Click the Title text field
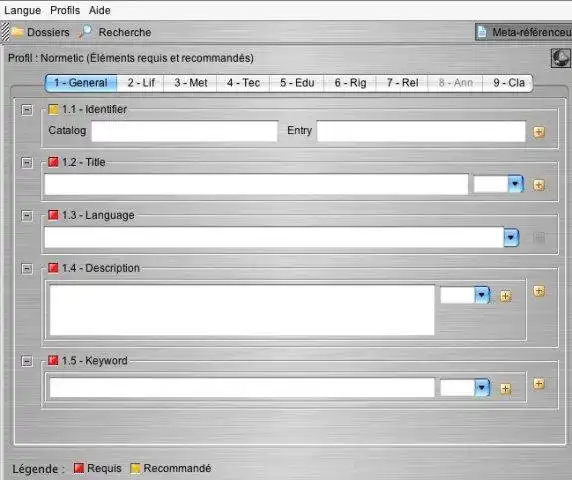The height and width of the screenshot is (480, 572). point(256,185)
